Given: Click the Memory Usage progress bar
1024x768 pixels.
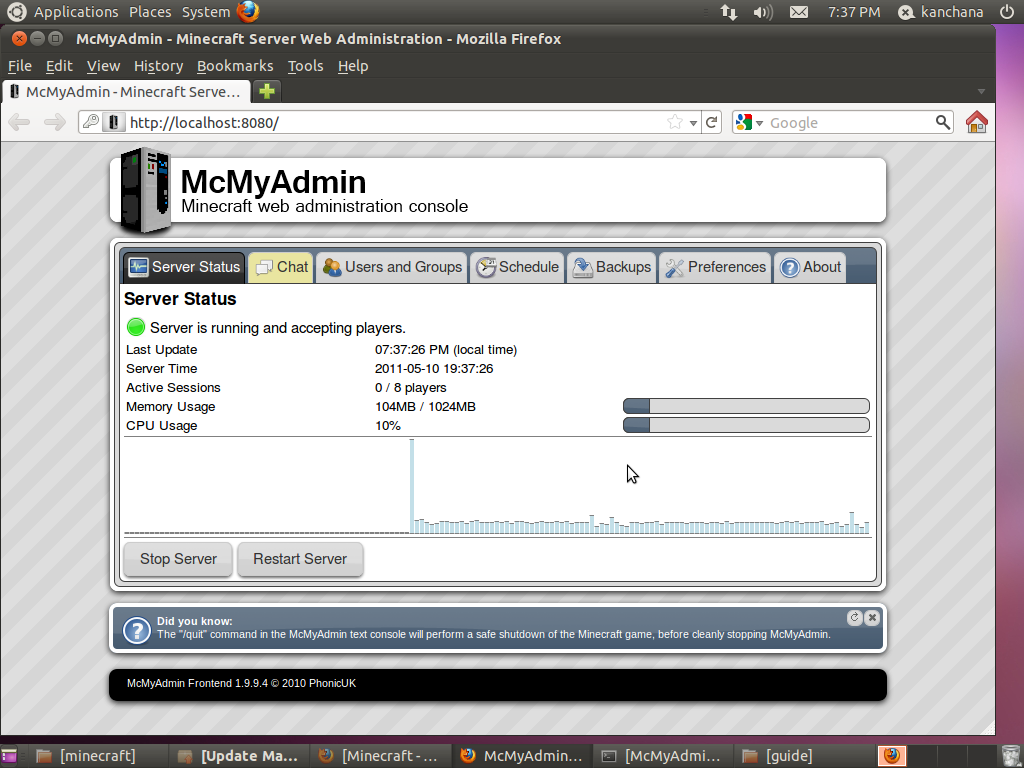Looking at the screenshot, I should pyautogui.click(x=746, y=406).
